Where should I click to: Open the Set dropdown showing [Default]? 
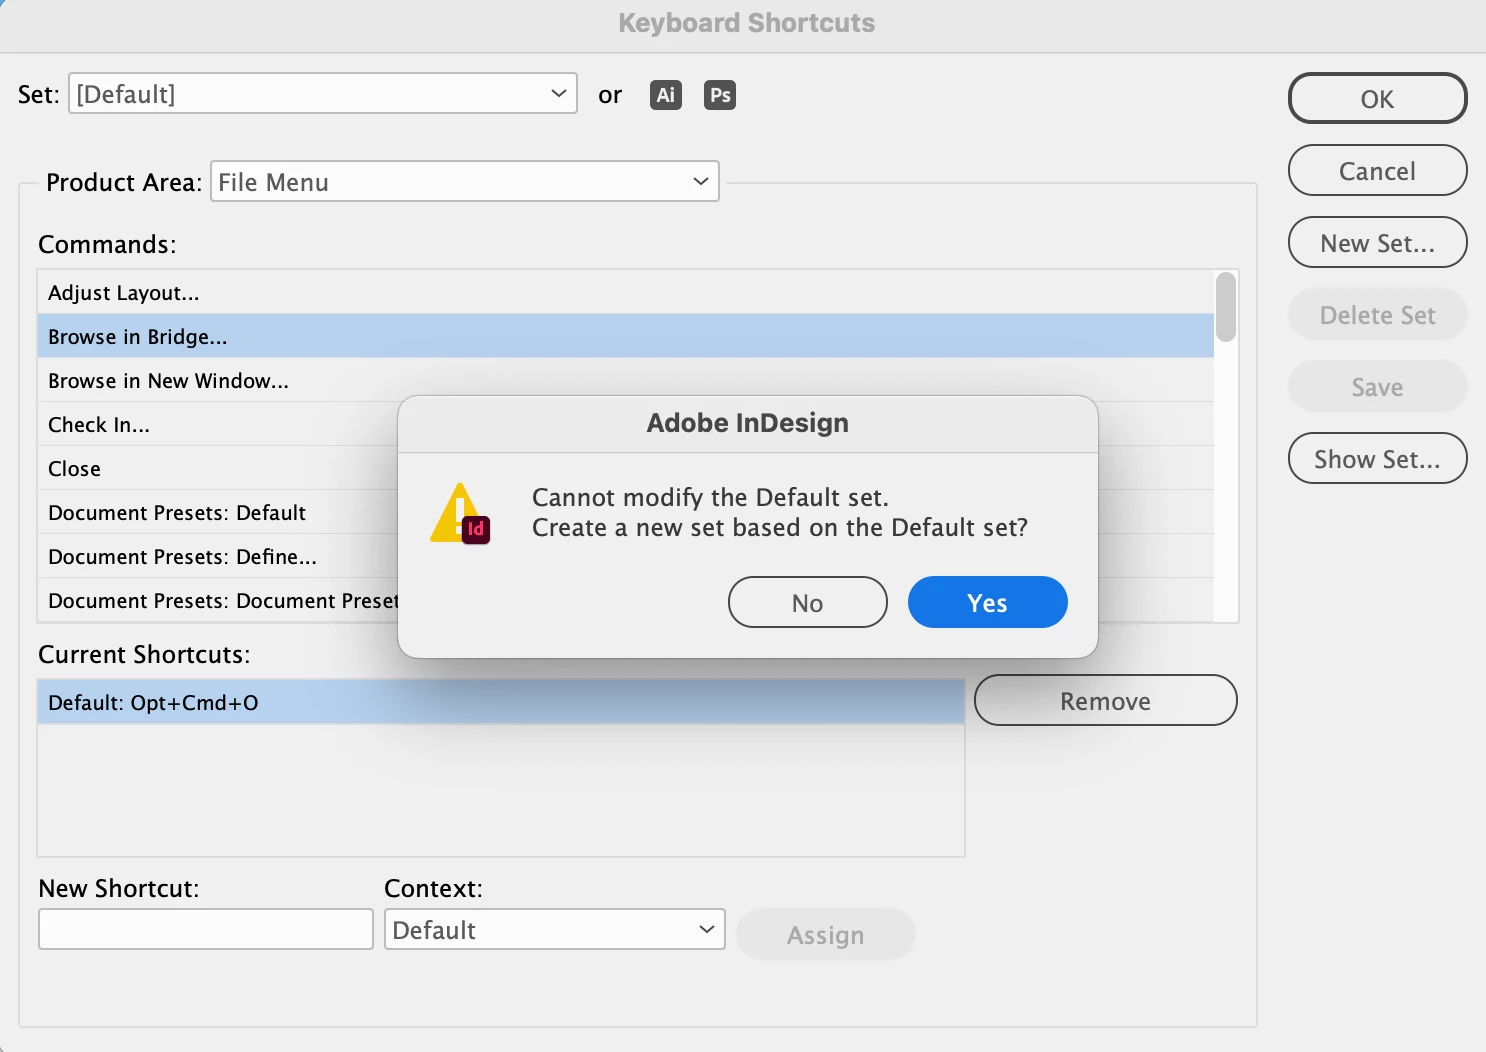(x=323, y=94)
